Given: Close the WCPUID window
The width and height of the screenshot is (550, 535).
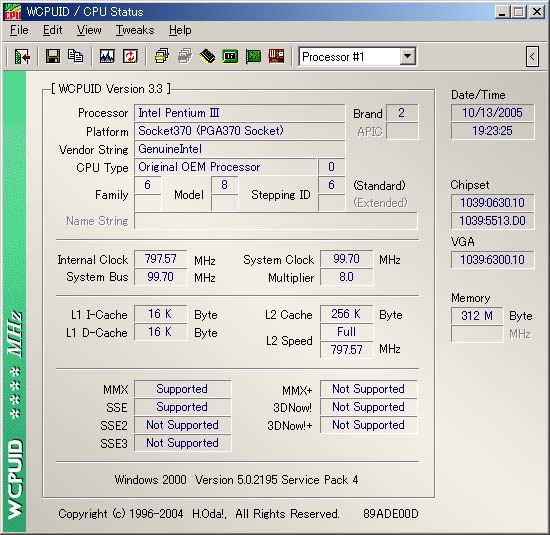Looking at the screenshot, I should pos(536,12).
